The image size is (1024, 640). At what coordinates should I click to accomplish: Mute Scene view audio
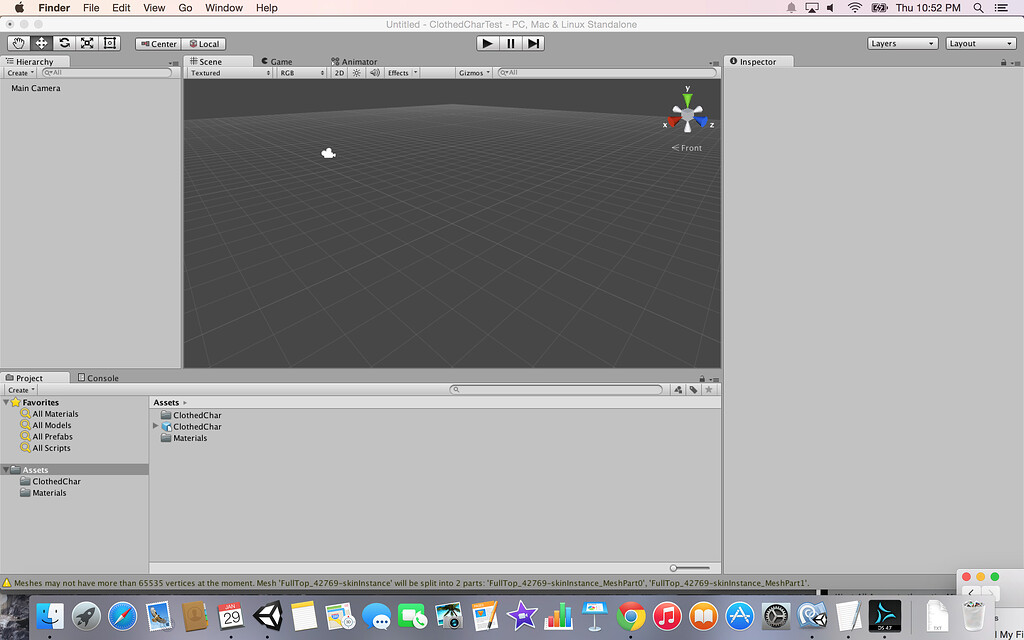tap(374, 72)
